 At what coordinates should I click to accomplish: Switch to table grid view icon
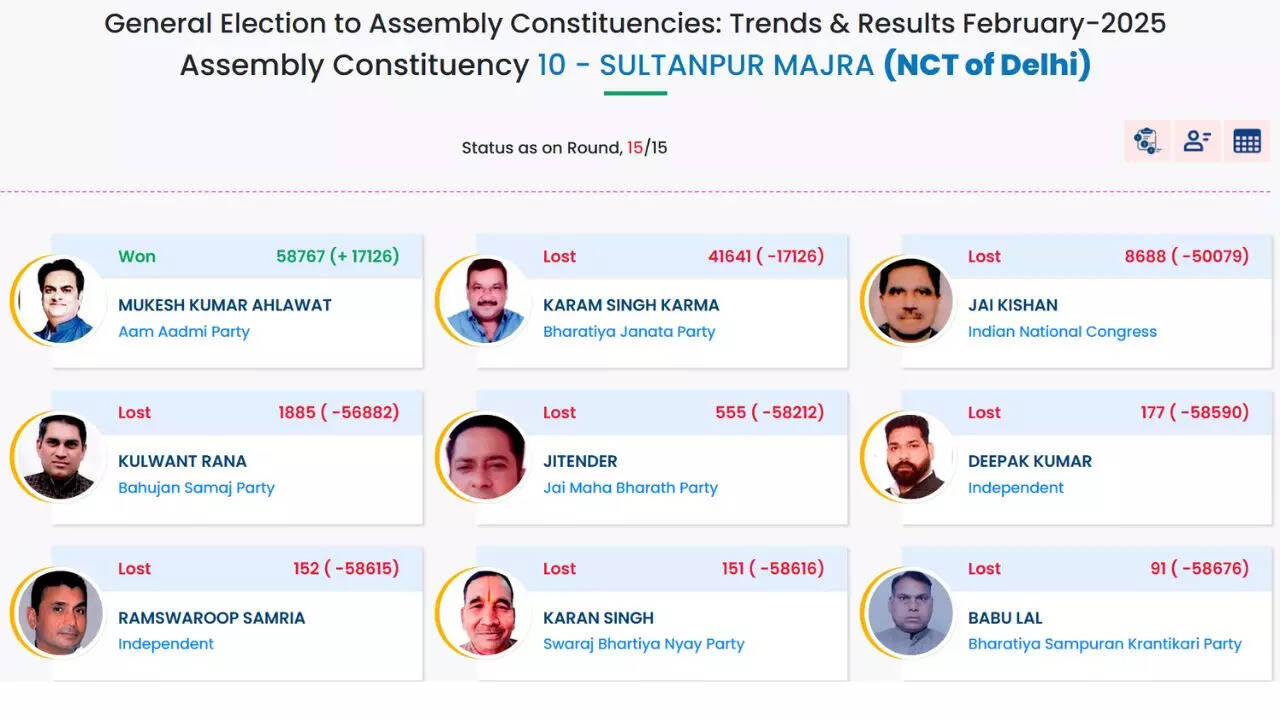[x=1247, y=141]
